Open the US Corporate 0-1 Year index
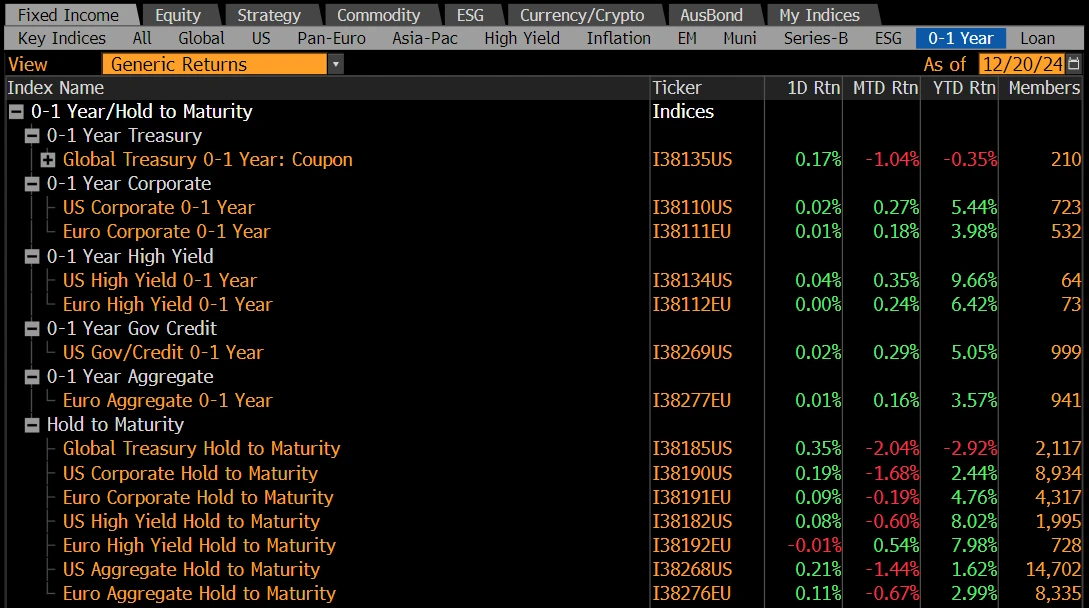Screen dimensions: 1089x608 point(158,208)
